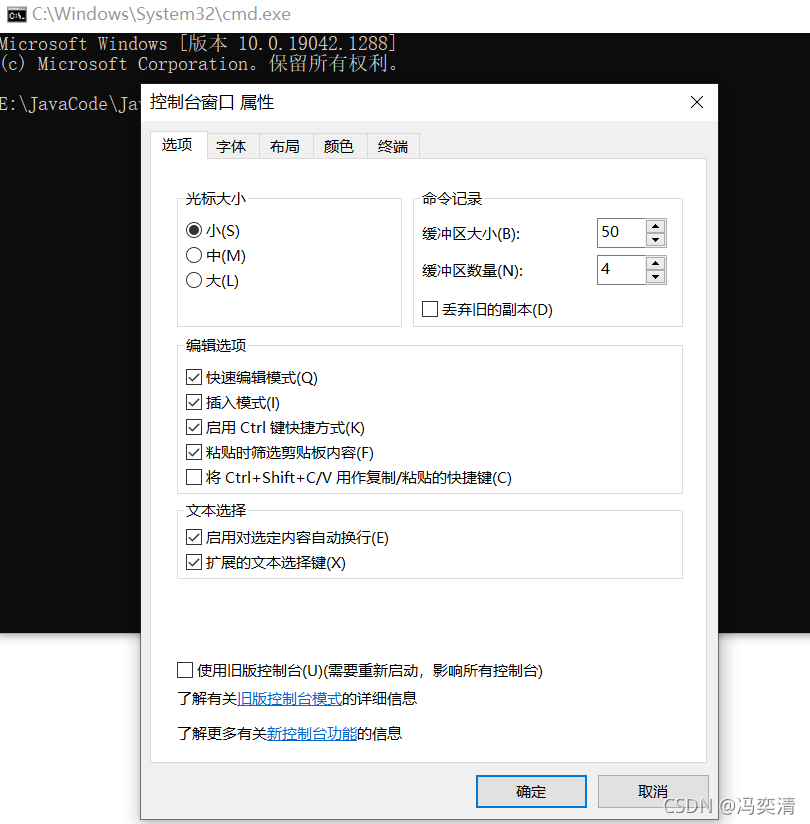
Task: Disable the 插入模式(I) checkbox
Action: coord(195,402)
